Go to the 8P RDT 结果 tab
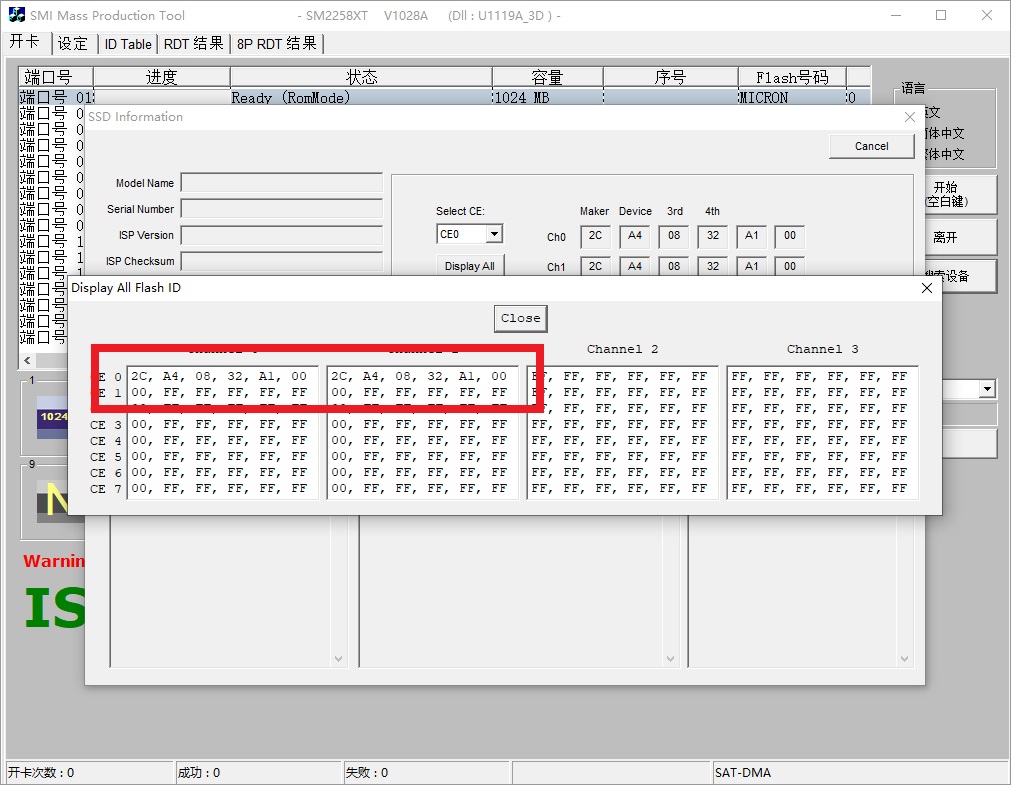This screenshot has width=1011, height=785. 277,44
